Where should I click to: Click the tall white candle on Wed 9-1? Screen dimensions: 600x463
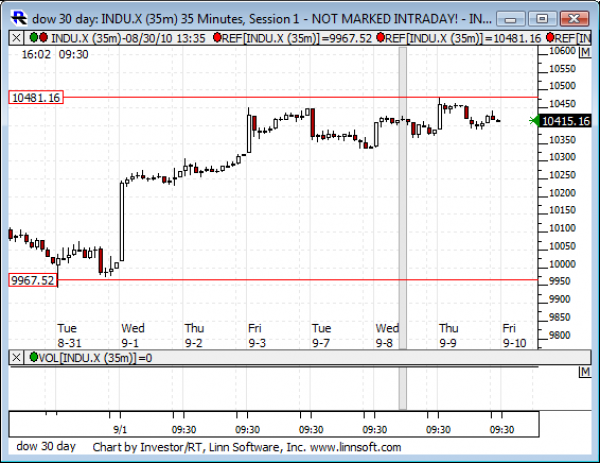(122, 222)
